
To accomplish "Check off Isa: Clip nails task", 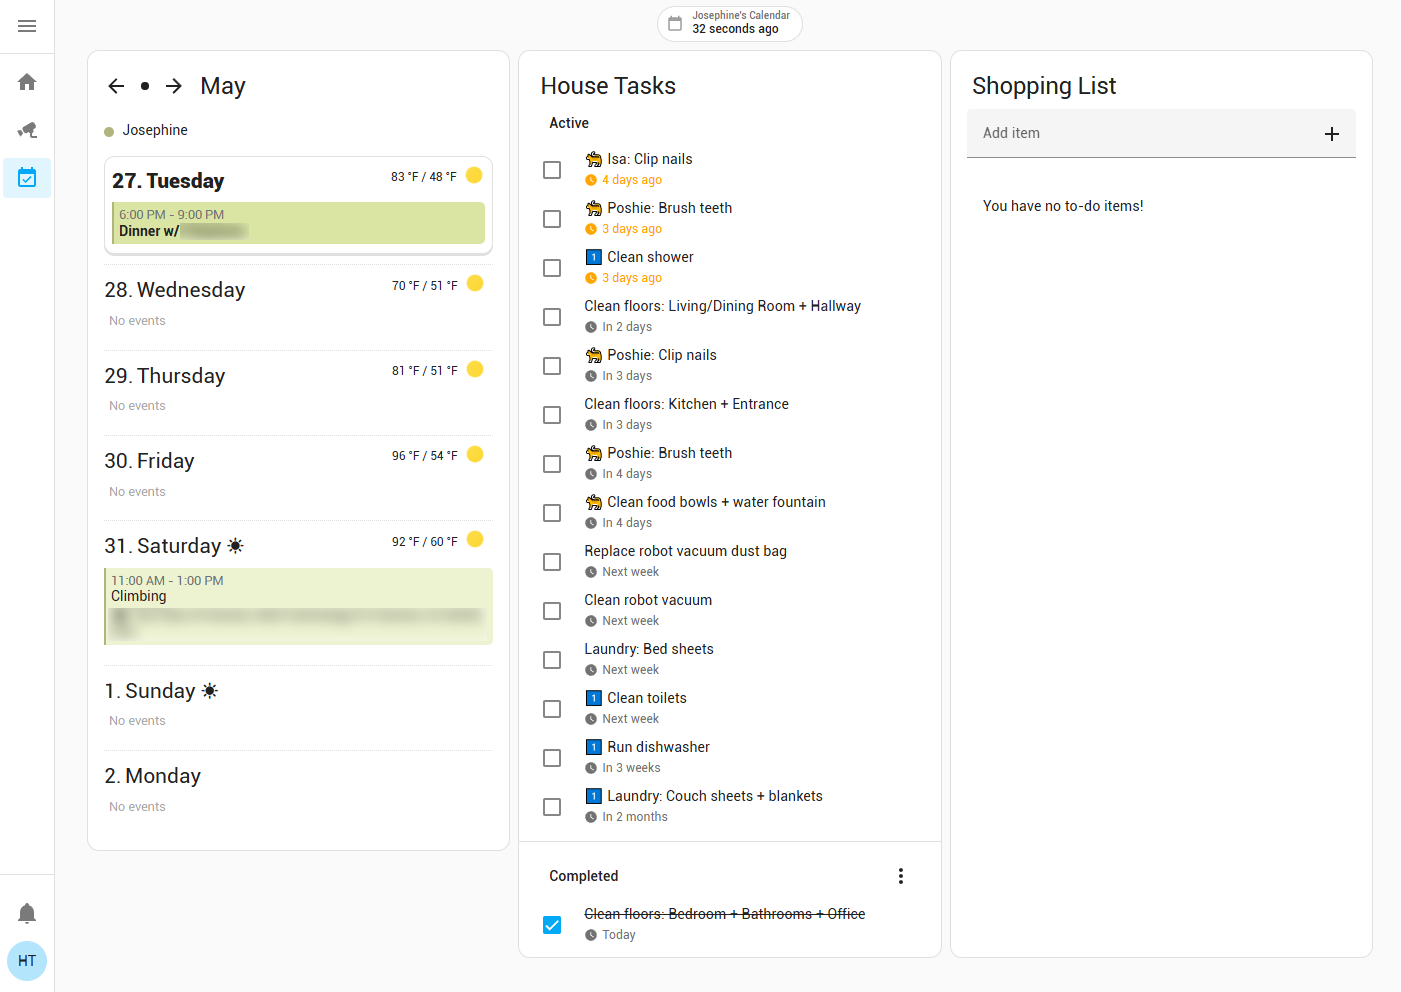I will tap(552, 170).
